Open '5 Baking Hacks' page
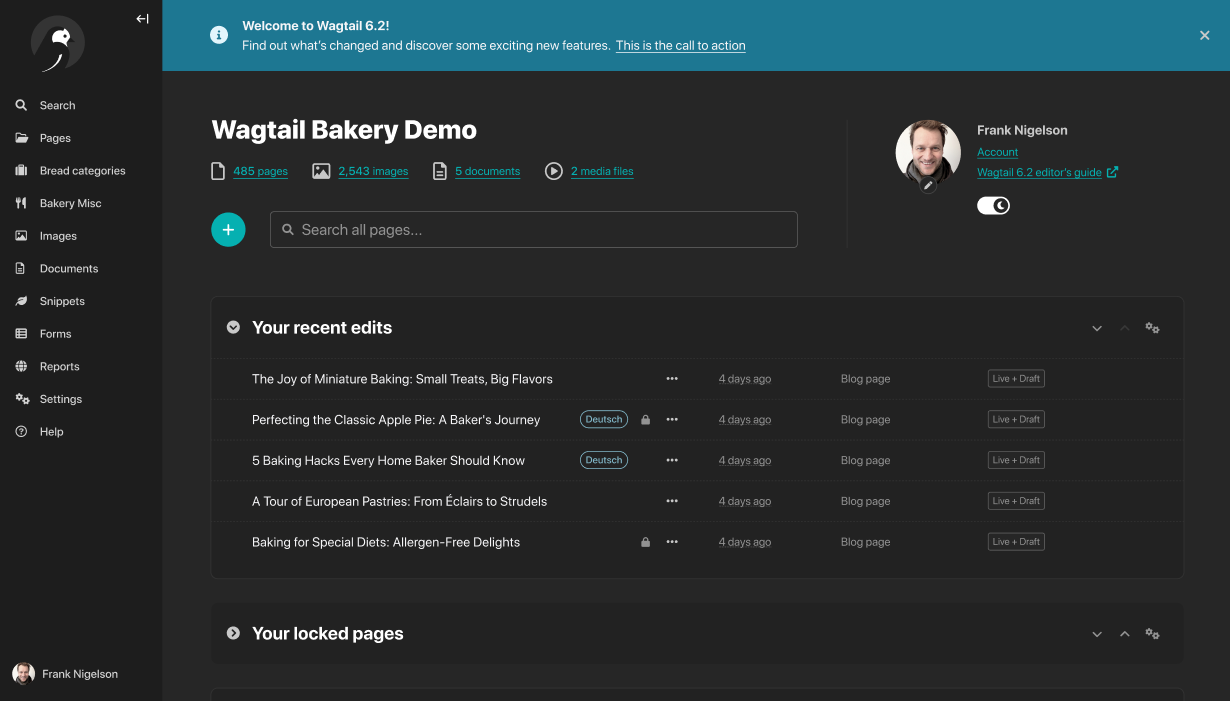1230x701 pixels. (x=388, y=461)
